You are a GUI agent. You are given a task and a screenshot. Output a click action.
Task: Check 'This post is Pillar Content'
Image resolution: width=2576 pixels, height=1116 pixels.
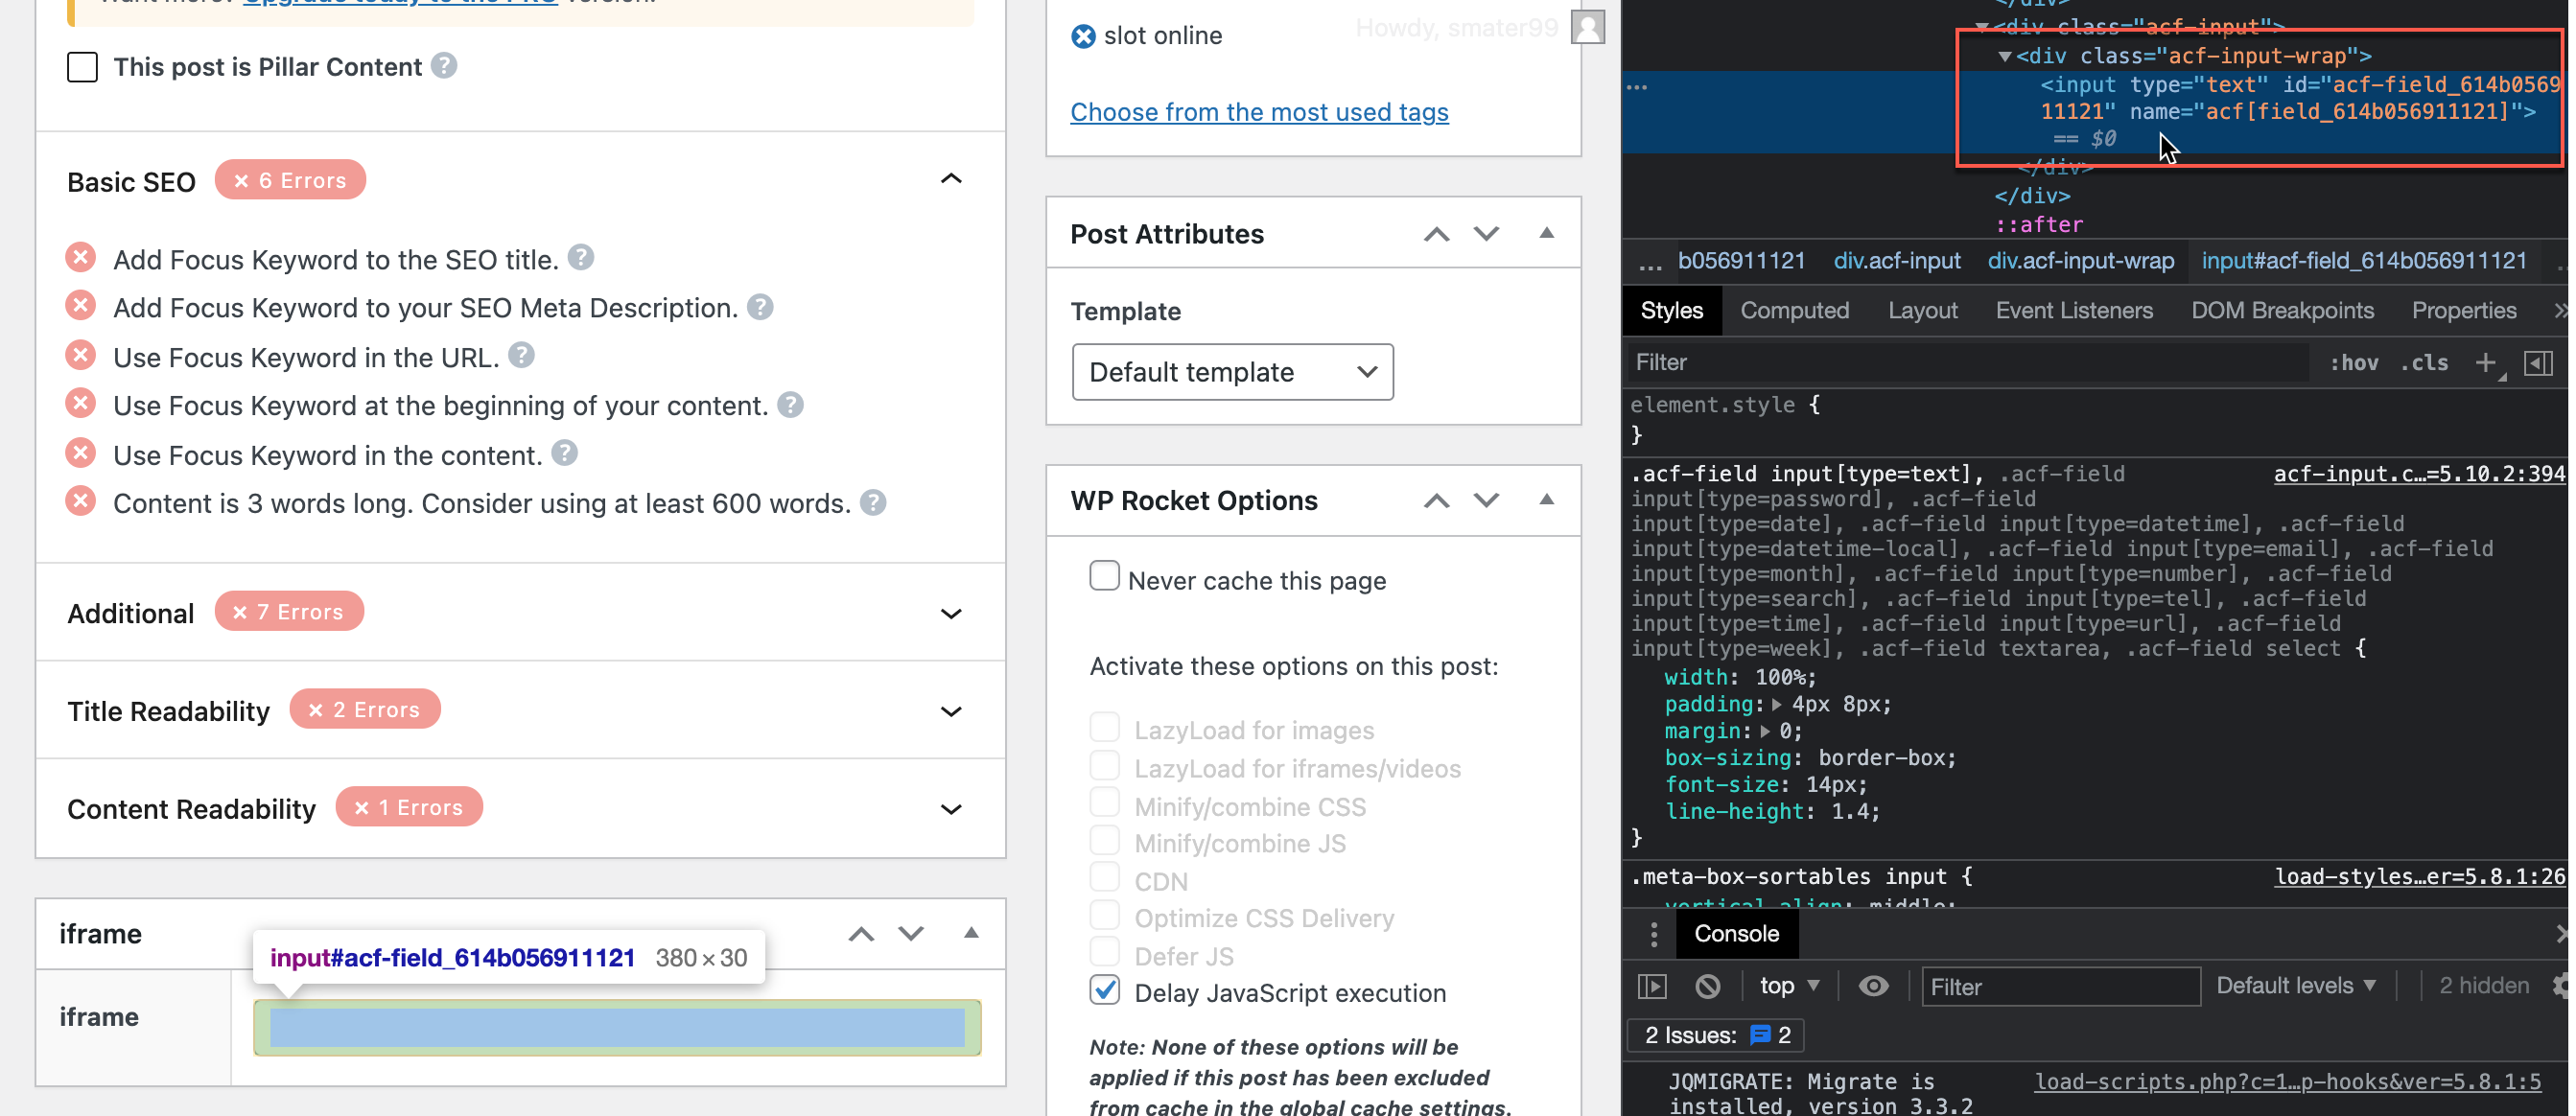click(82, 67)
